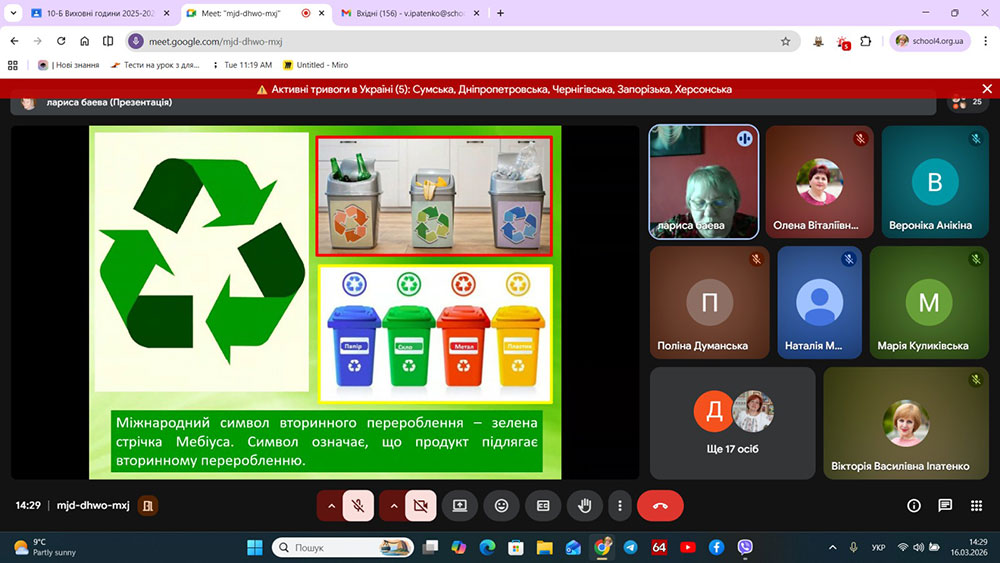The image size is (1000, 563).
Task: Show participants list with 25 people
Action: [966, 102]
